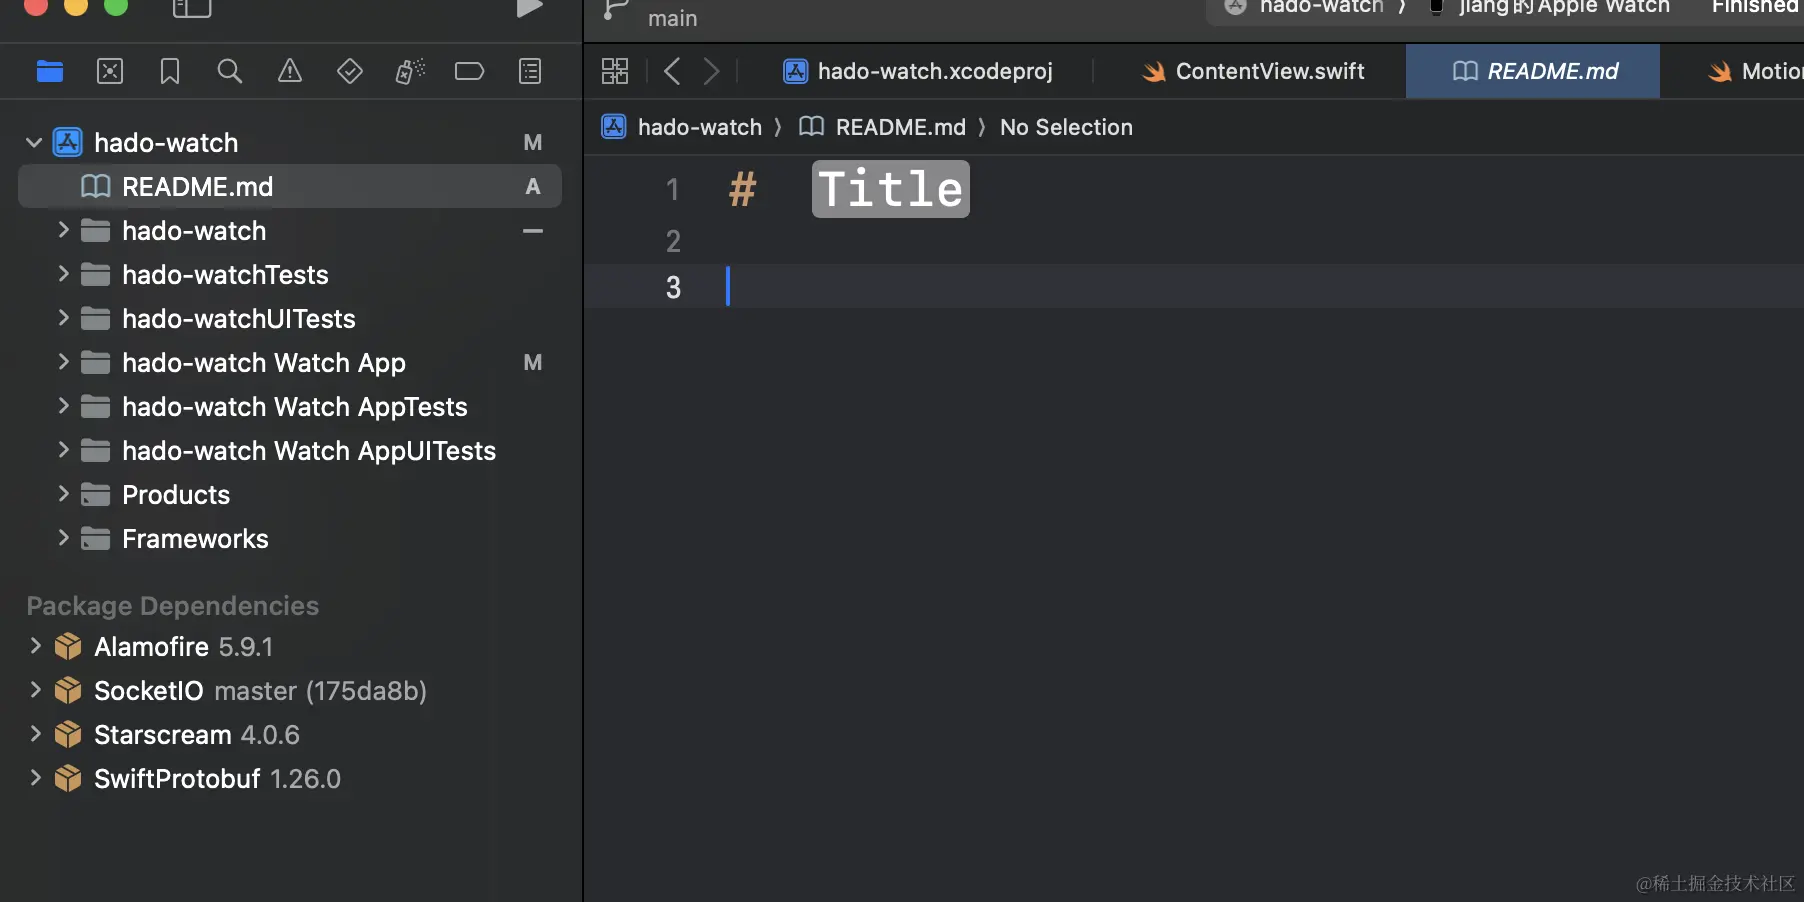The height and width of the screenshot is (902, 1804).
Task: Select the SwiftProtobuf 1.26.0 package
Action: point(217,779)
